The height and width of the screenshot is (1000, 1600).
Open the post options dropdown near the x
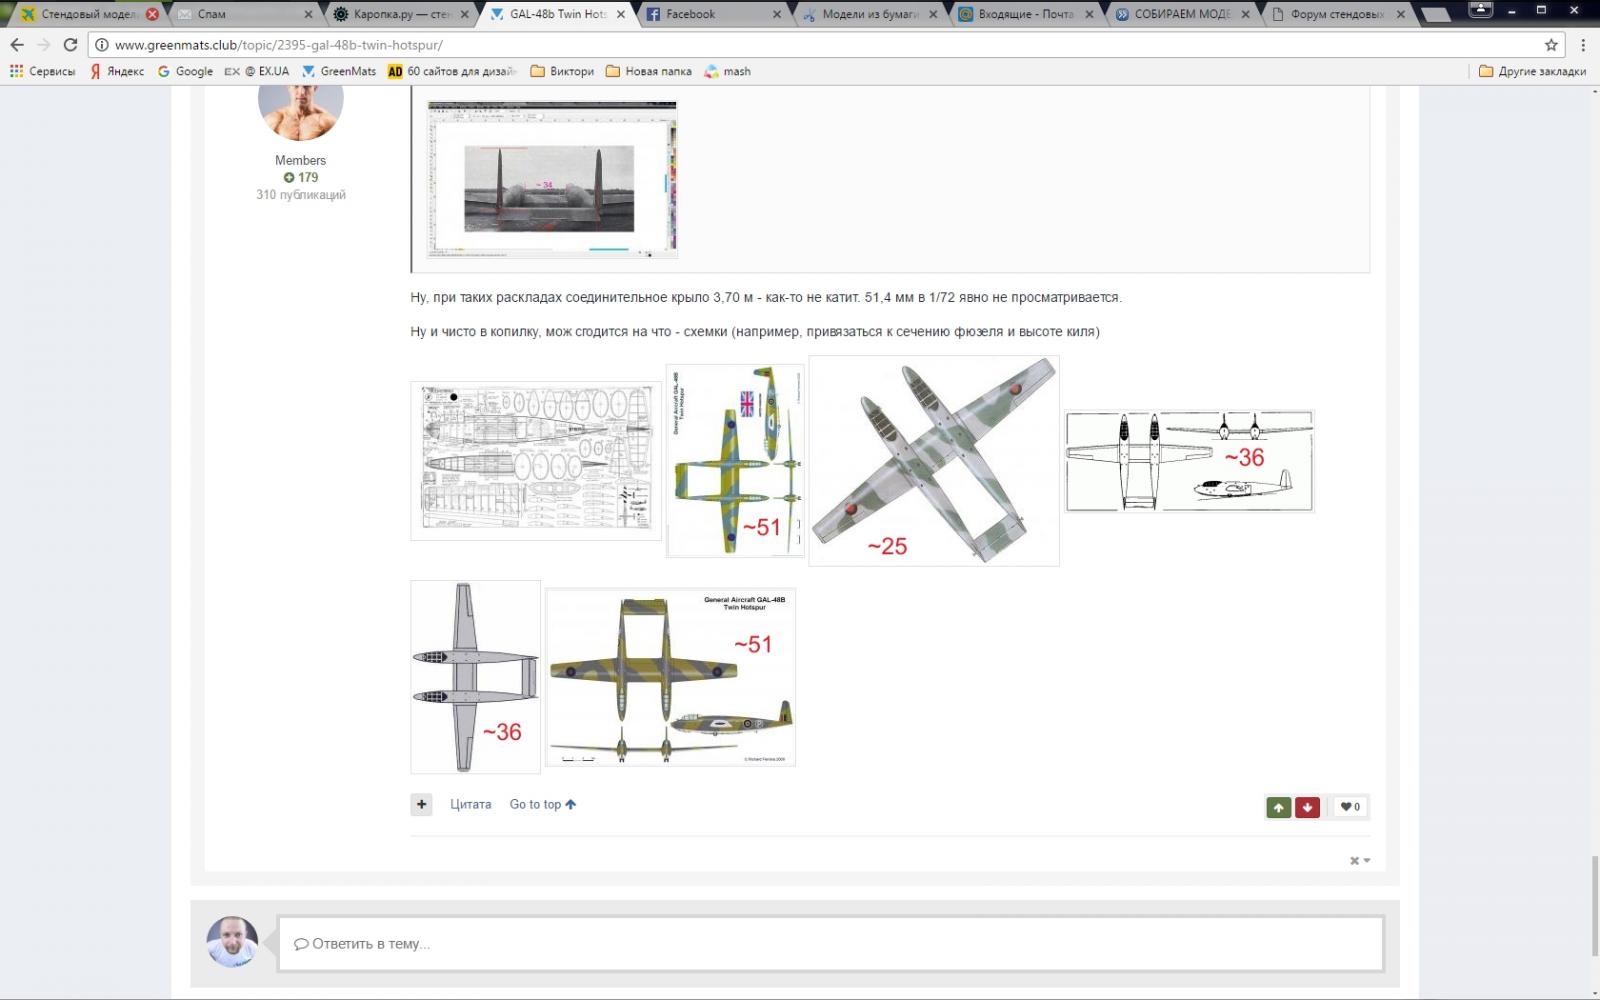(1360, 860)
